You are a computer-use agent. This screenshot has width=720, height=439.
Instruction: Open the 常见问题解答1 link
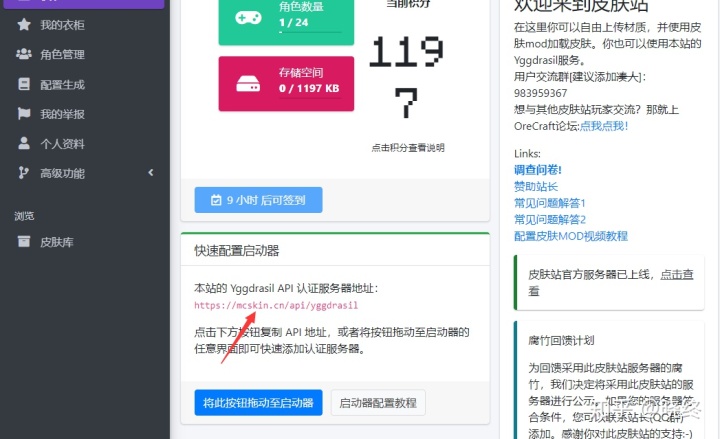(x=550, y=203)
